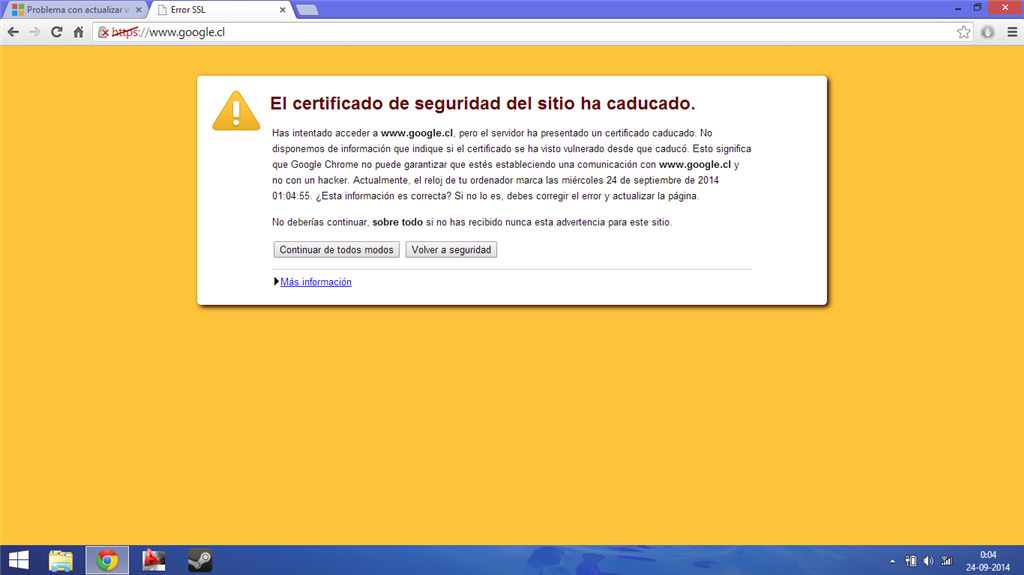This screenshot has width=1024, height=575.
Task: Minimize the Chrome window
Action: (x=957, y=8)
